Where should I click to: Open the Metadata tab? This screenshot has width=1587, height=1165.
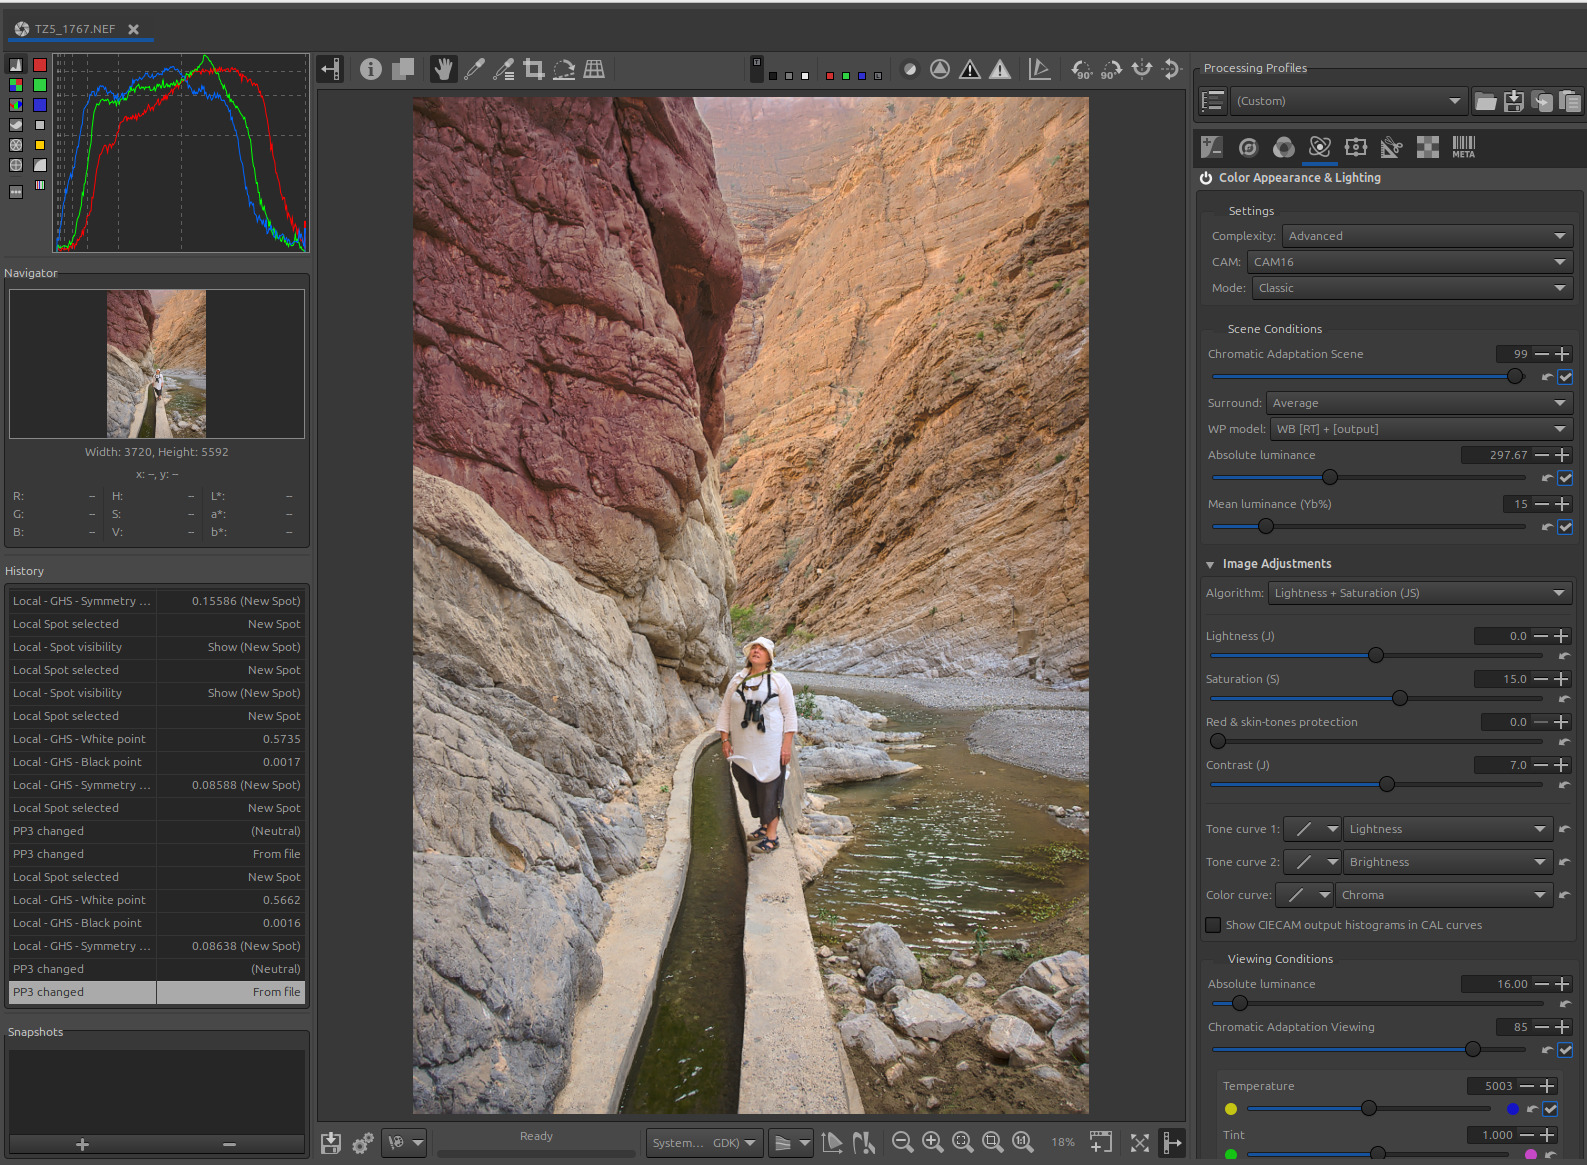click(1463, 148)
